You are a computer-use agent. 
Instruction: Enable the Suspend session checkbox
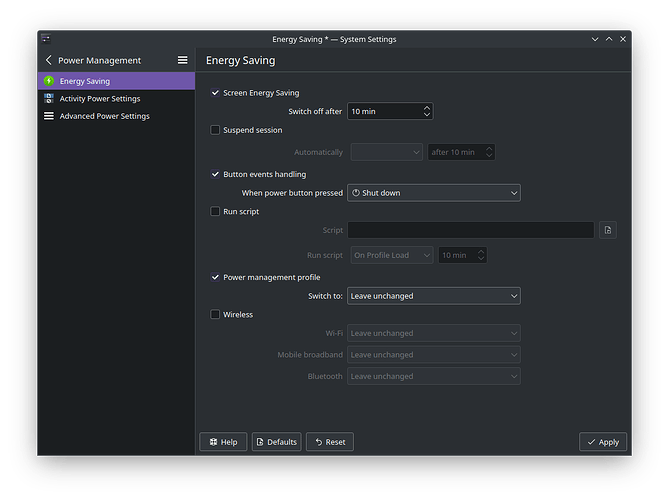click(x=215, y=130)
